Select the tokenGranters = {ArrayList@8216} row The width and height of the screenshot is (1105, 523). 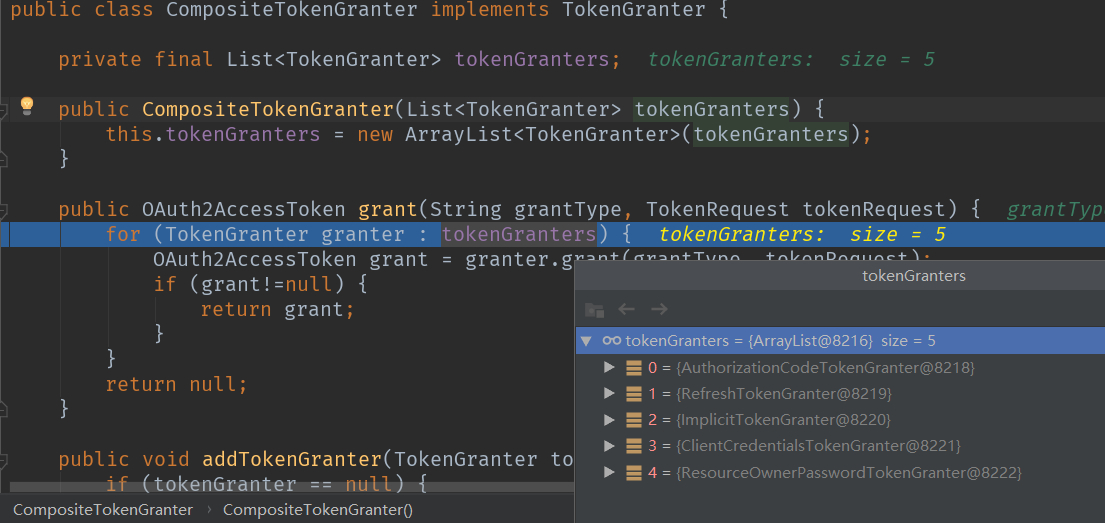coord(840,340)
